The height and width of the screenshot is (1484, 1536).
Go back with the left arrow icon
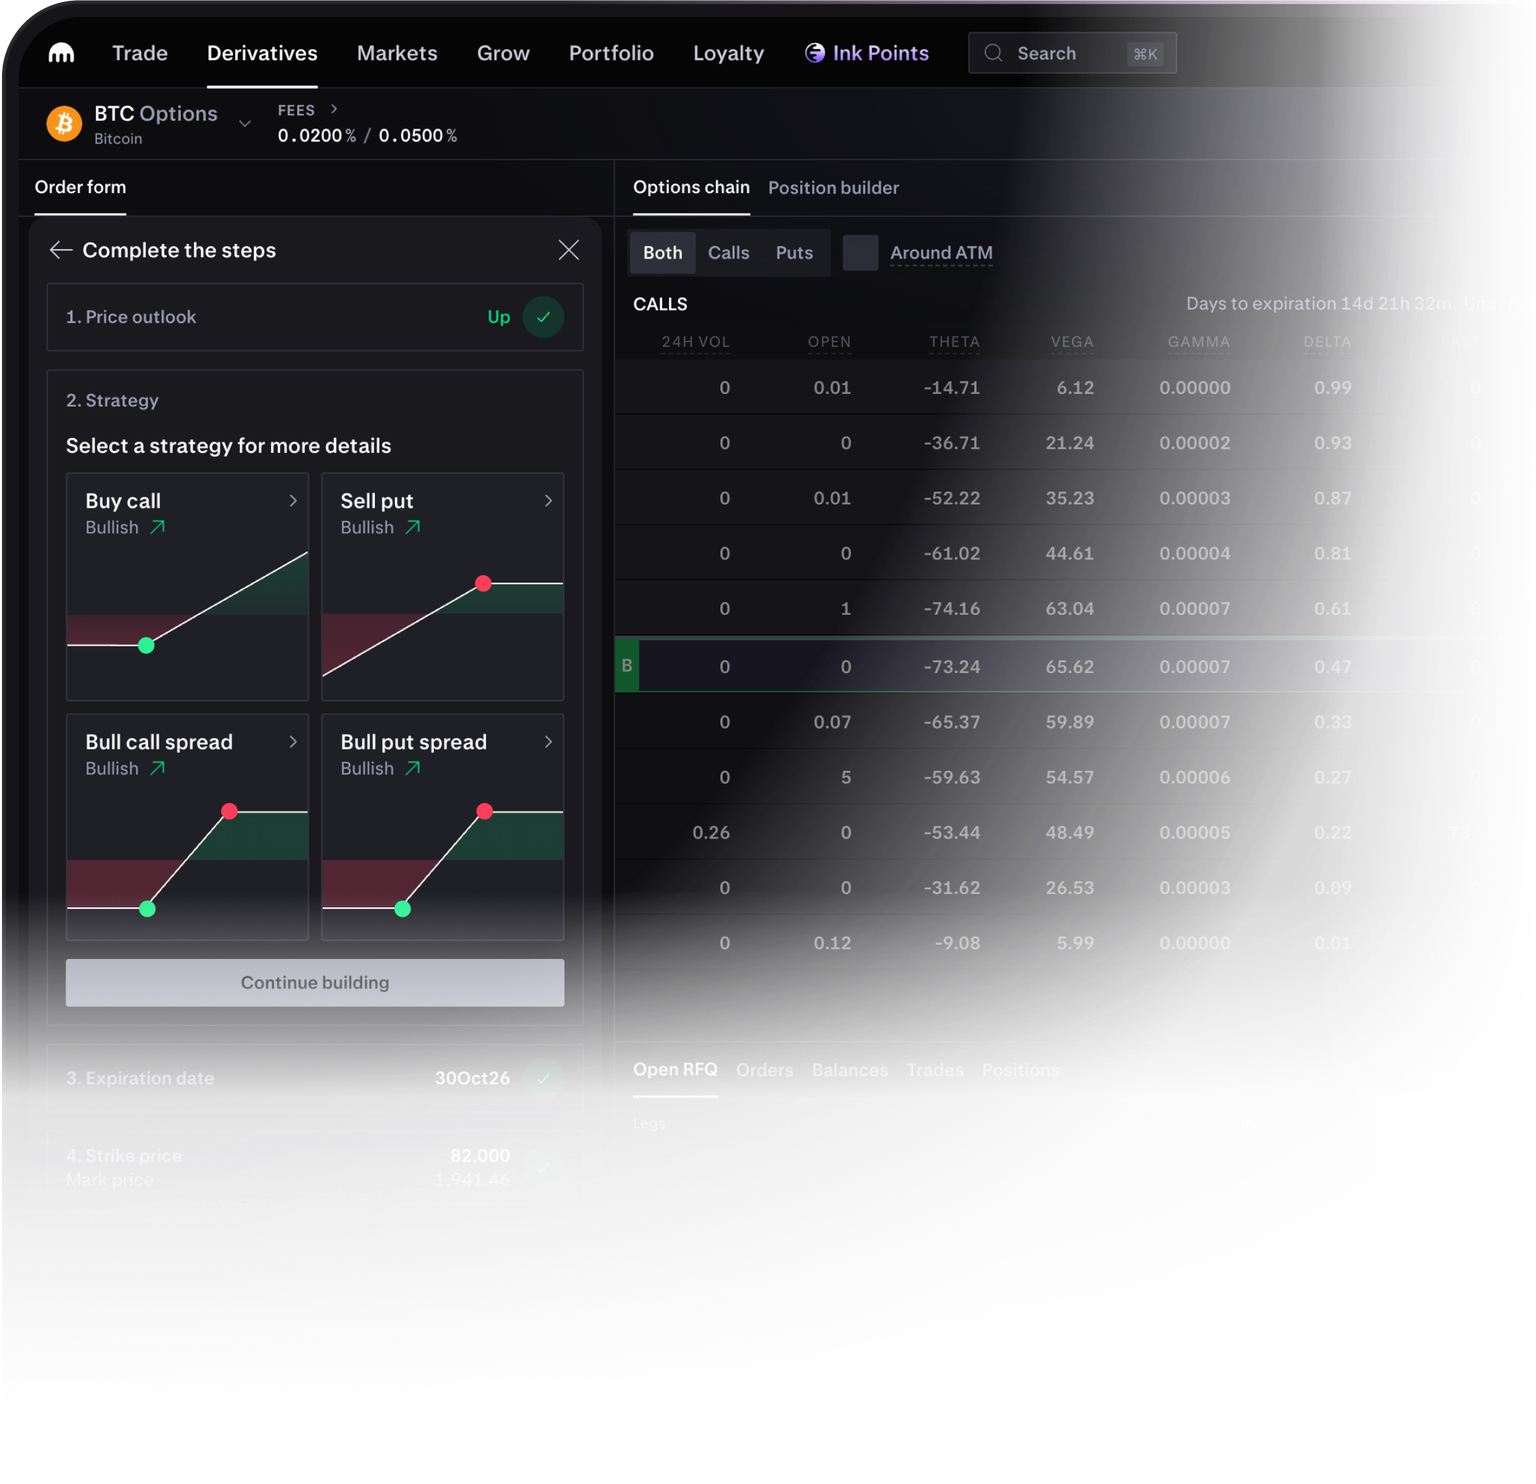[x=61, y=250]
